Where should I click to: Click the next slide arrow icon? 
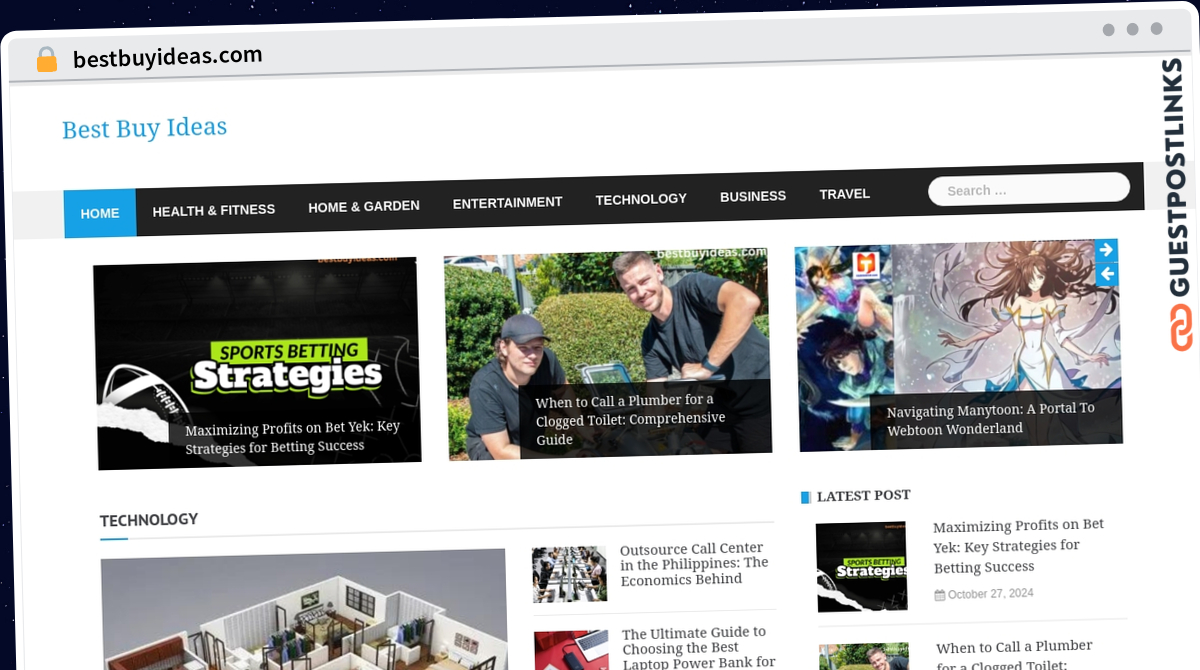1106,250
